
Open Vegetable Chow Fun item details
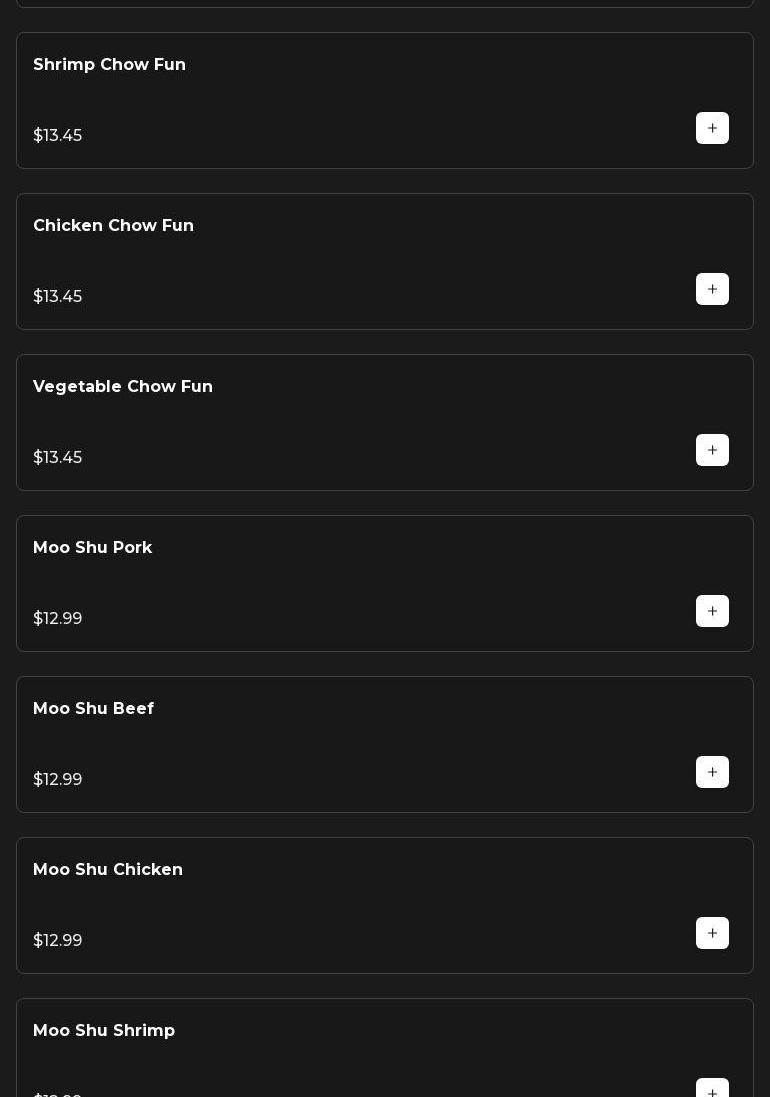123,387
